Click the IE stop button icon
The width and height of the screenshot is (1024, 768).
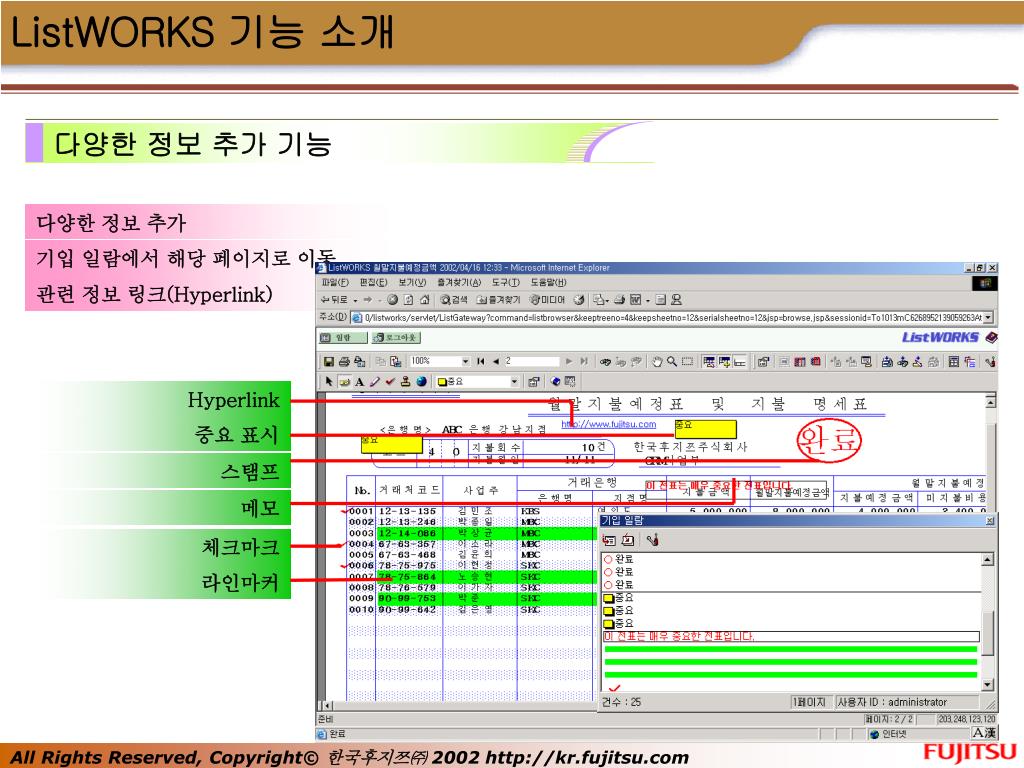point(392,300)
